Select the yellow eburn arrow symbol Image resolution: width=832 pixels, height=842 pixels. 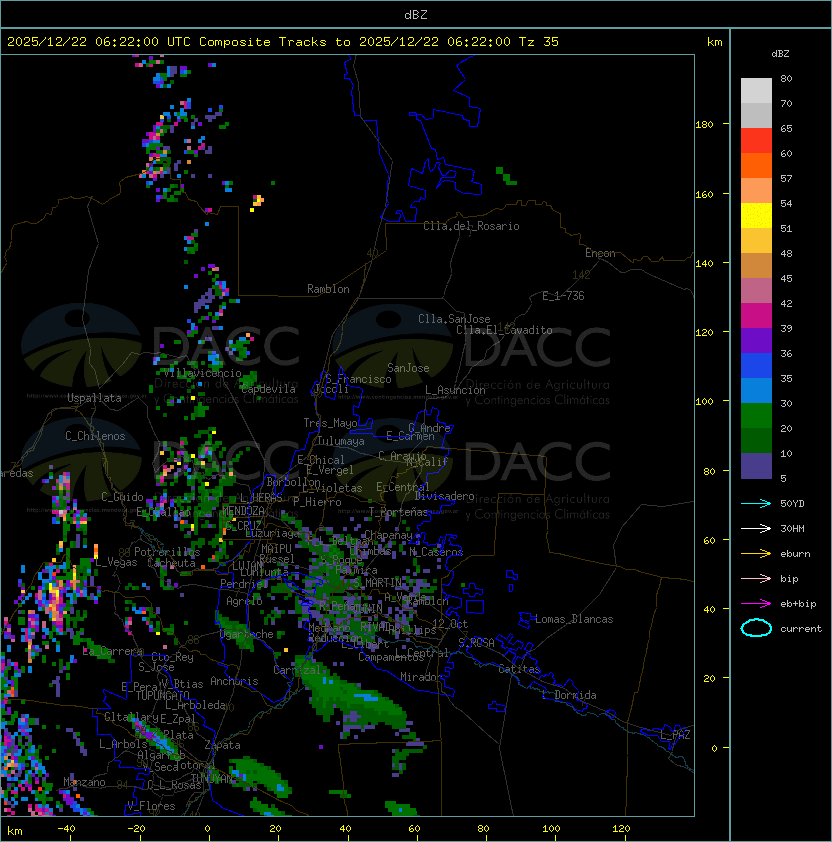pos(756,554)
